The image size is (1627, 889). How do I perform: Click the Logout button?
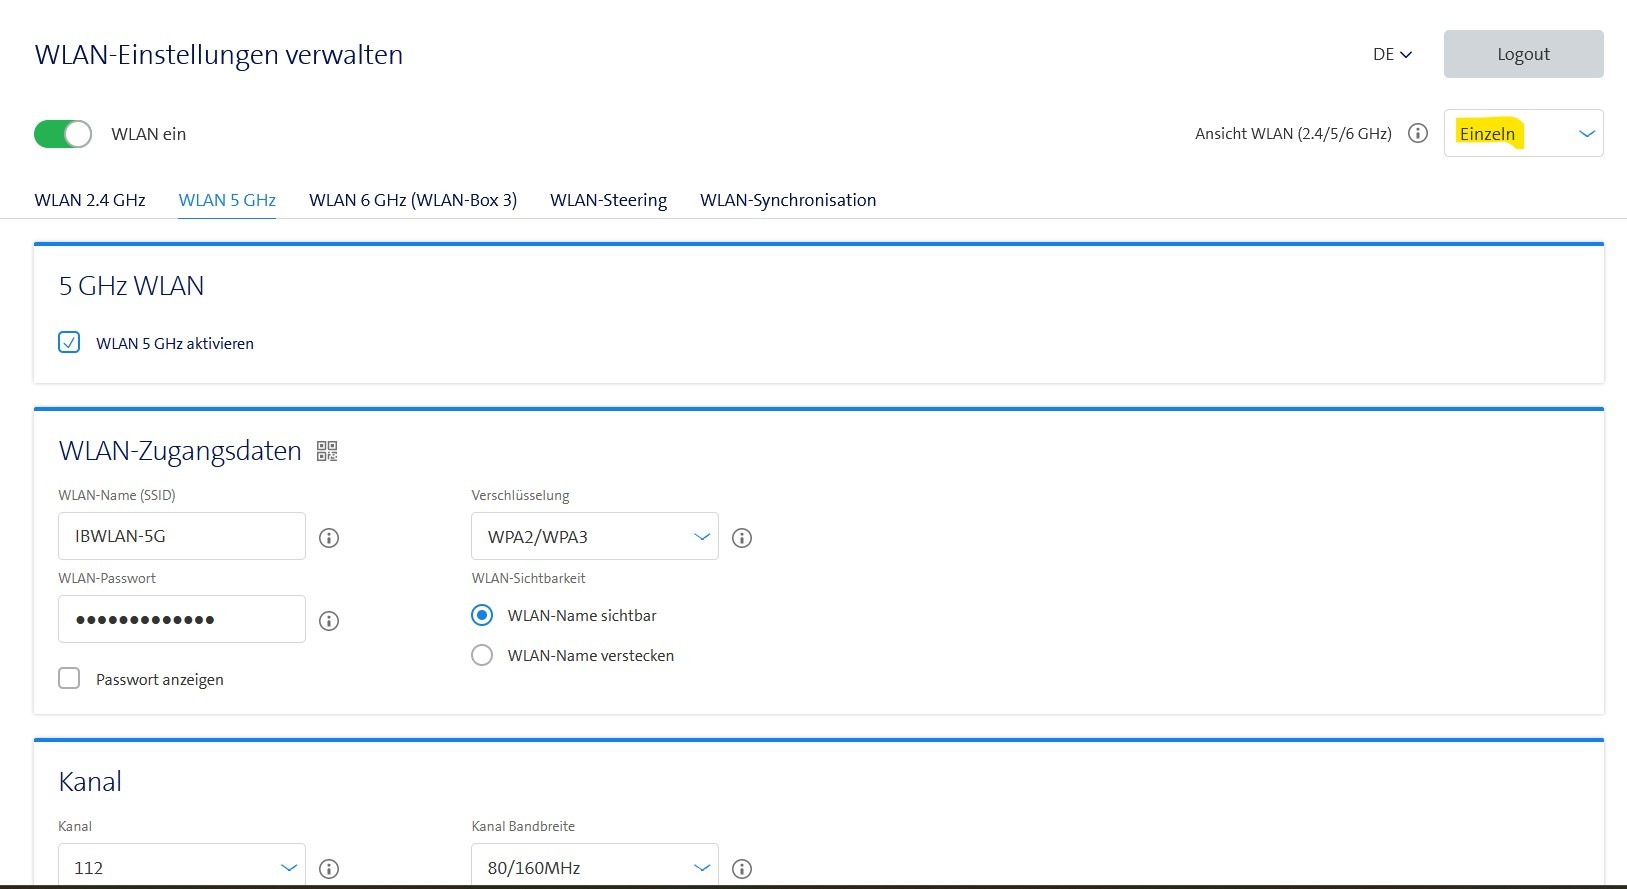tap(1522, 54)
